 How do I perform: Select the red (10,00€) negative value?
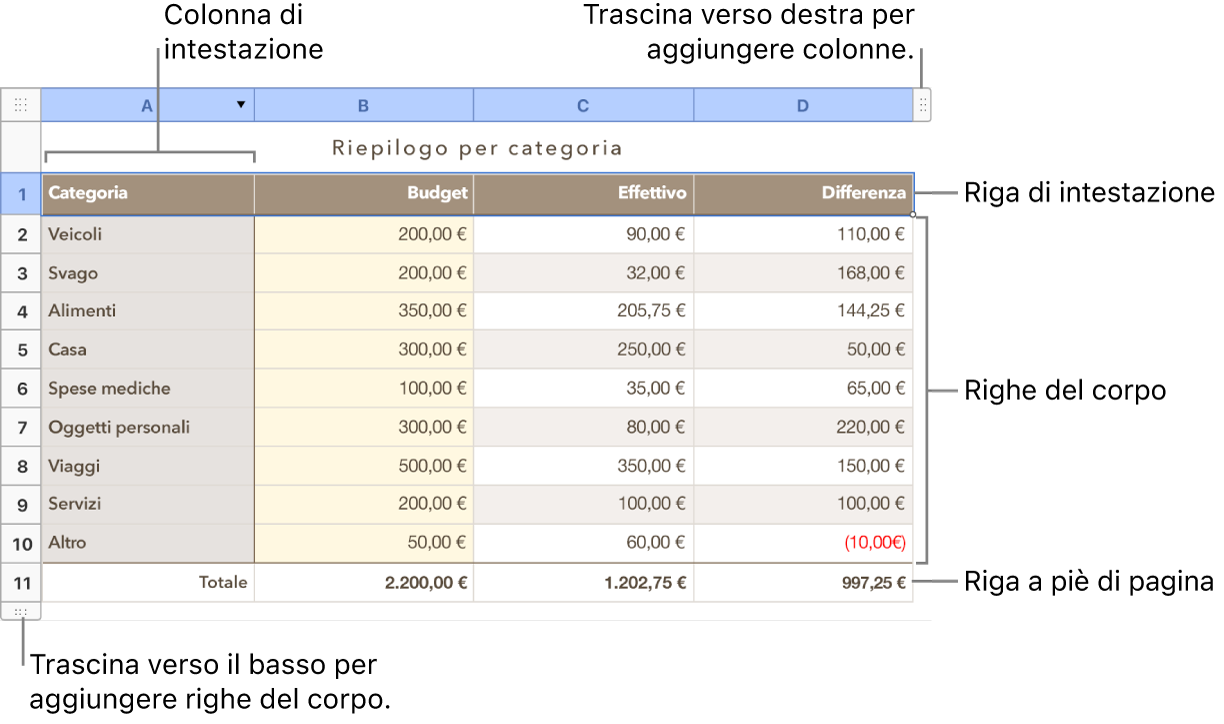pyautogui.click(x=803, y=544)
